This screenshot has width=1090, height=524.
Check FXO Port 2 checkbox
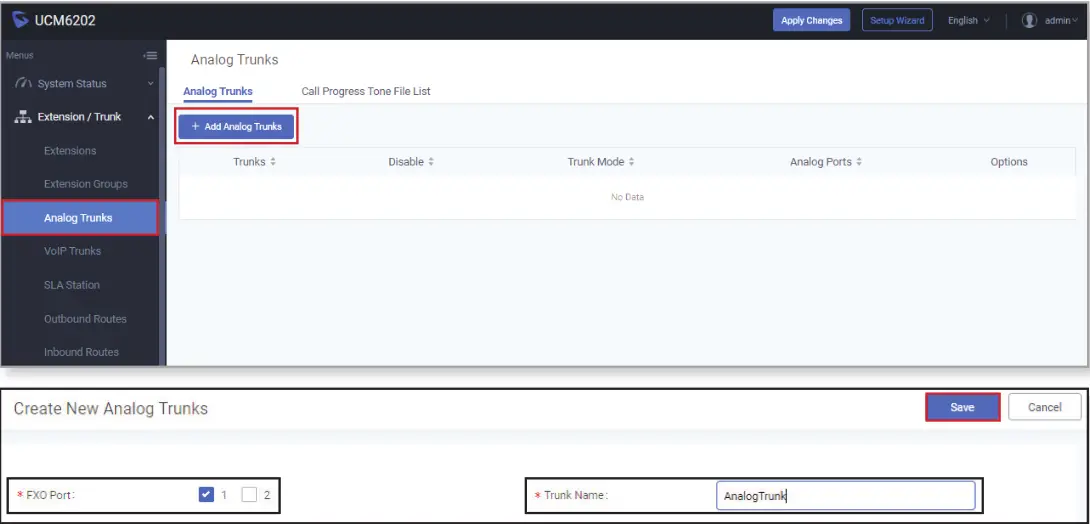tap(249, 495)
